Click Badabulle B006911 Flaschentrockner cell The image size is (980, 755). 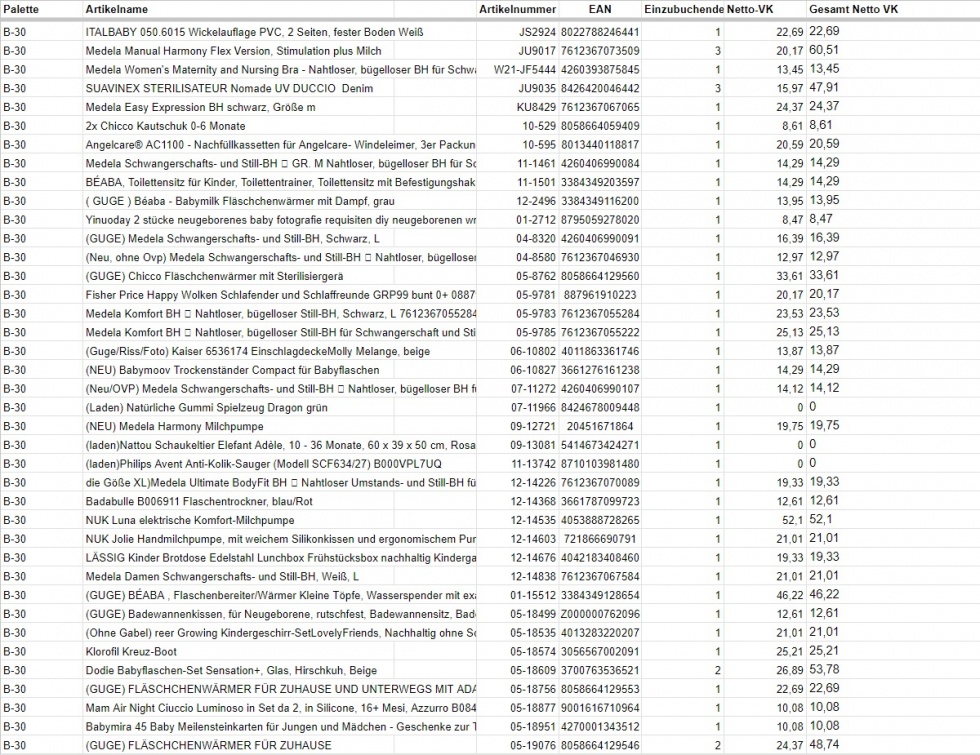(x=199, y=501)
